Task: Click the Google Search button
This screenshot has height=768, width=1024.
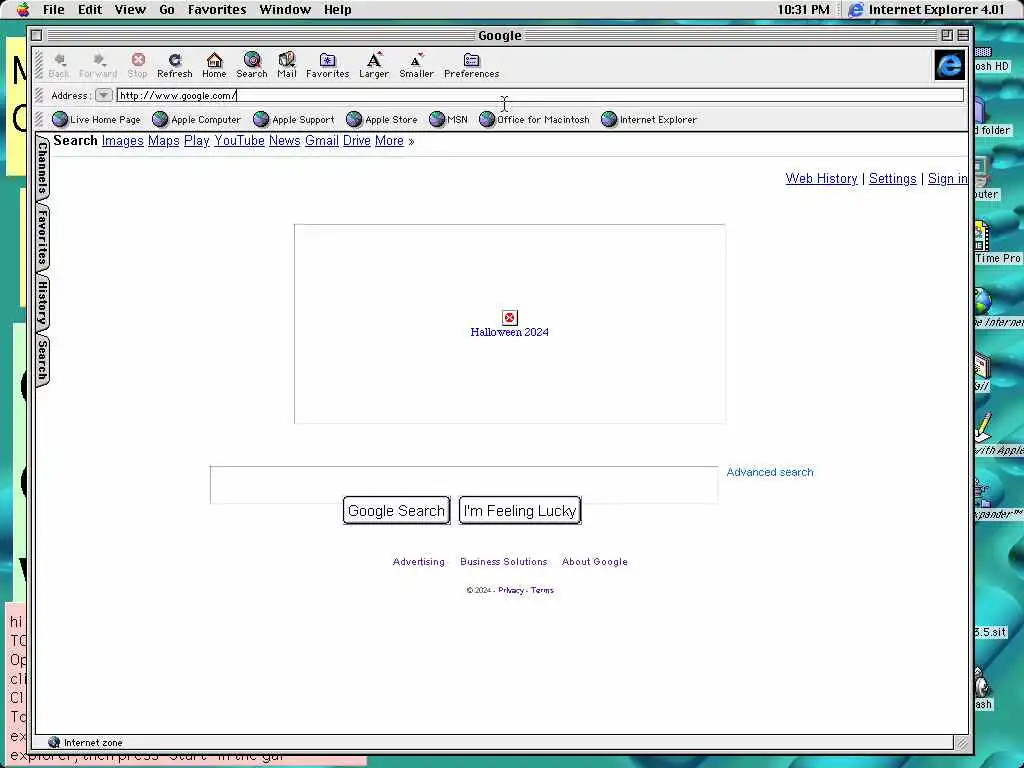Action: 396,511
